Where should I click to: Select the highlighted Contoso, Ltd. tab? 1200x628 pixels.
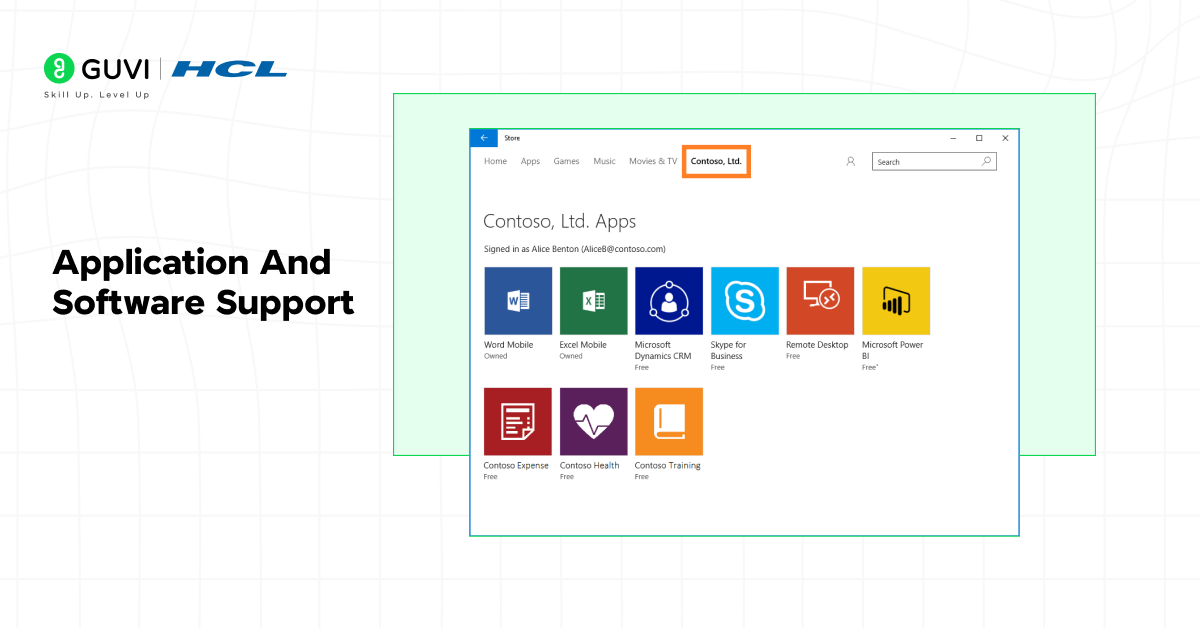(716, 161)
